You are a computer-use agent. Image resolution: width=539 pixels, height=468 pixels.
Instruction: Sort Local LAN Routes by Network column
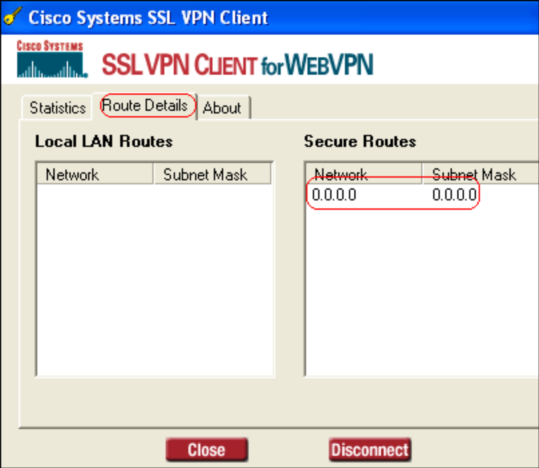[x=95, y=174]
